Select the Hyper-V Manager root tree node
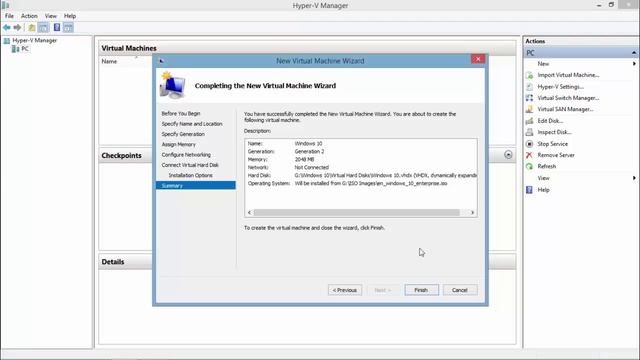 (x=35, y=40)
